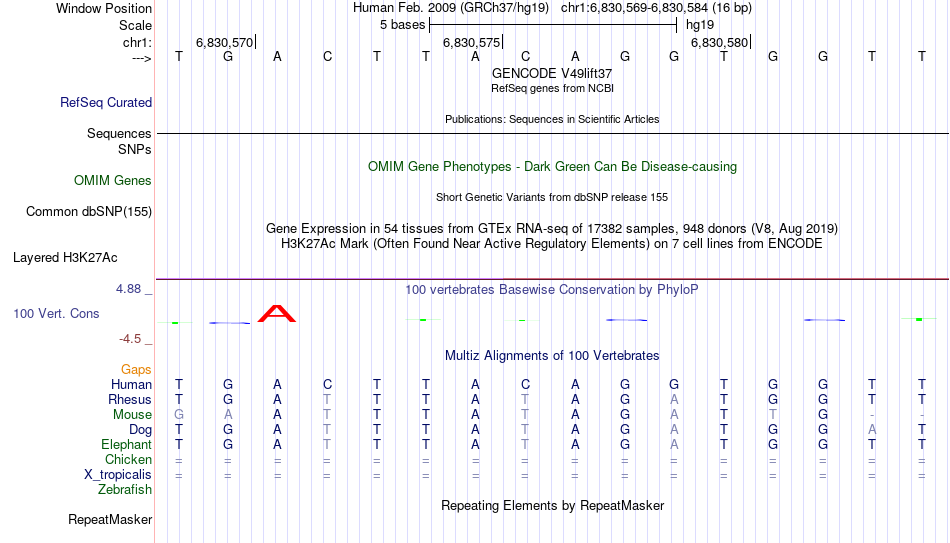Click the X_tropicalis species label
Image resolution: width=950 pixels, height=543 pixels.
coord(118,475)
